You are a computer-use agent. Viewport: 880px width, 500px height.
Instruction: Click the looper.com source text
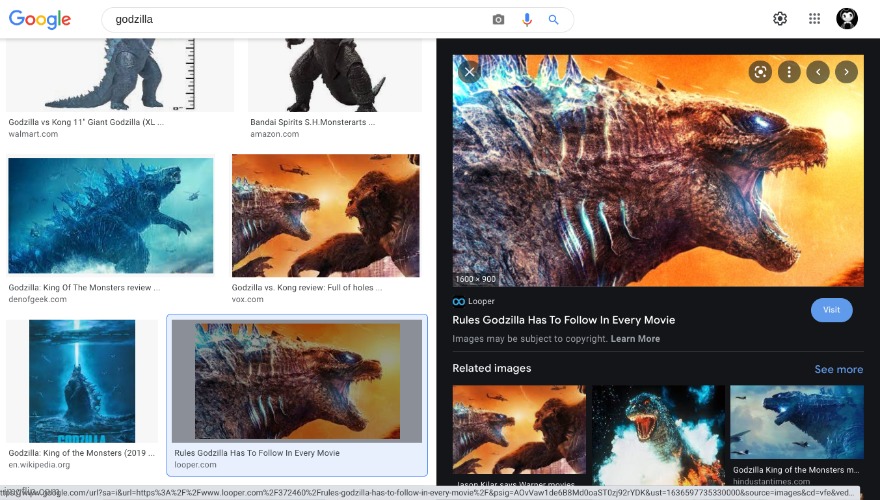tap(195, 465)
